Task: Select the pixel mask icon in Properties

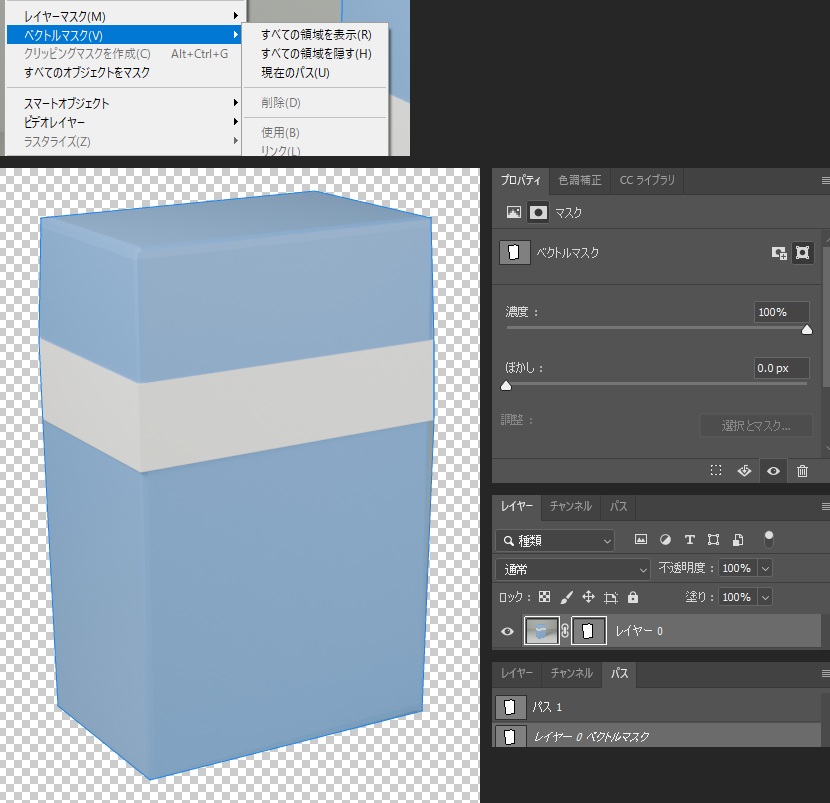Action: tap(513, 213)
